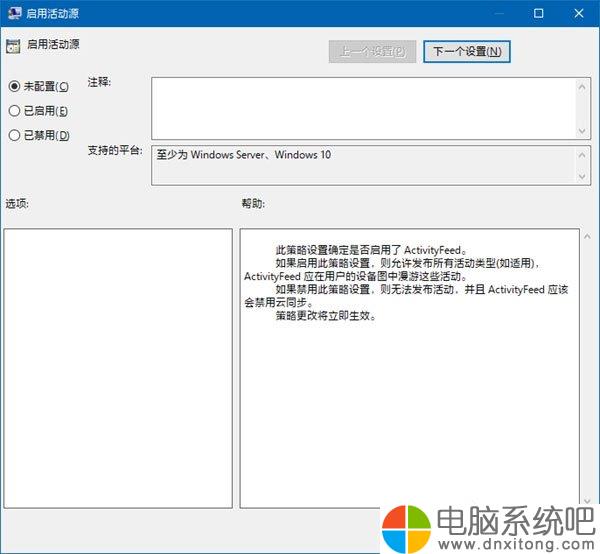
Task: Click the 支持的平台 label
Action: click(x=115, y=150)
